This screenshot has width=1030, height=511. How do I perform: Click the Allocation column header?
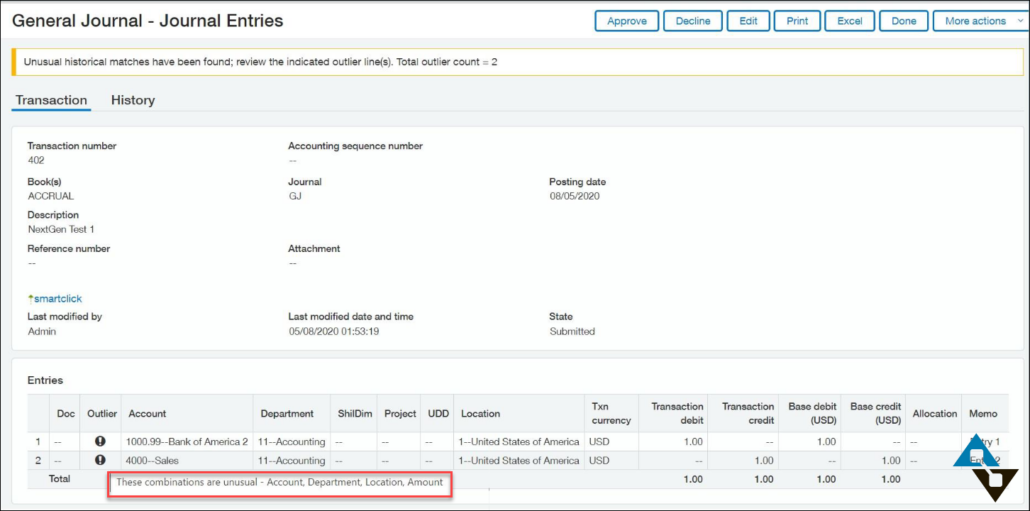(935, 413)
